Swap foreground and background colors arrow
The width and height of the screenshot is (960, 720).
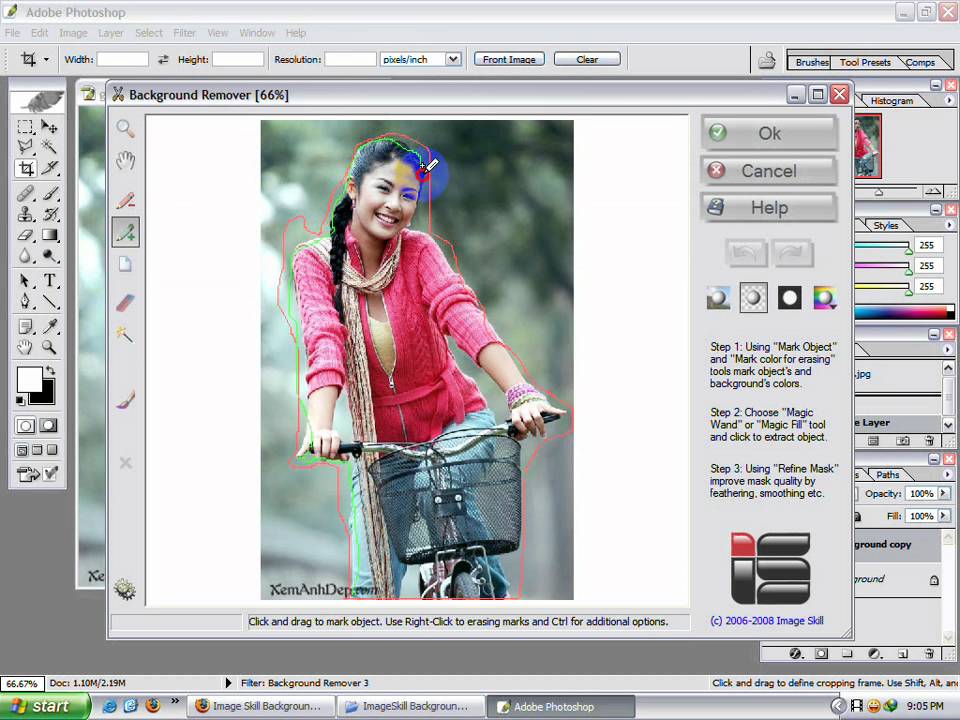(x=51, y=370)
